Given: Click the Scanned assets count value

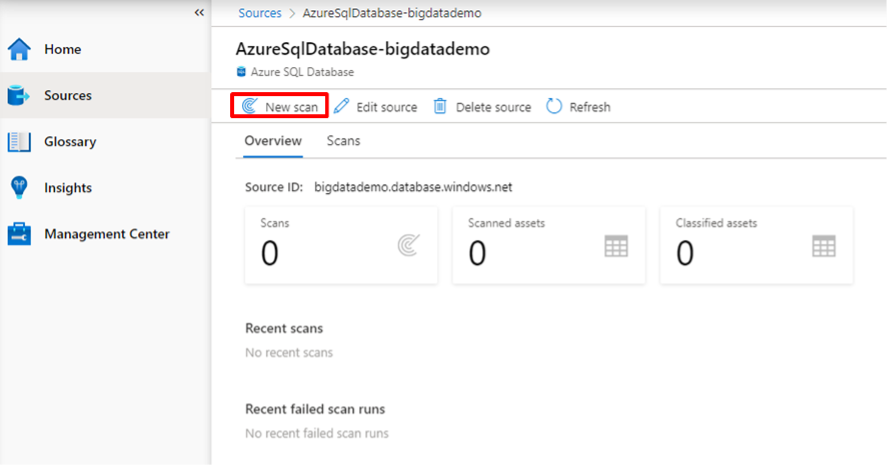Looking at the screenshot, I should 477,253.
